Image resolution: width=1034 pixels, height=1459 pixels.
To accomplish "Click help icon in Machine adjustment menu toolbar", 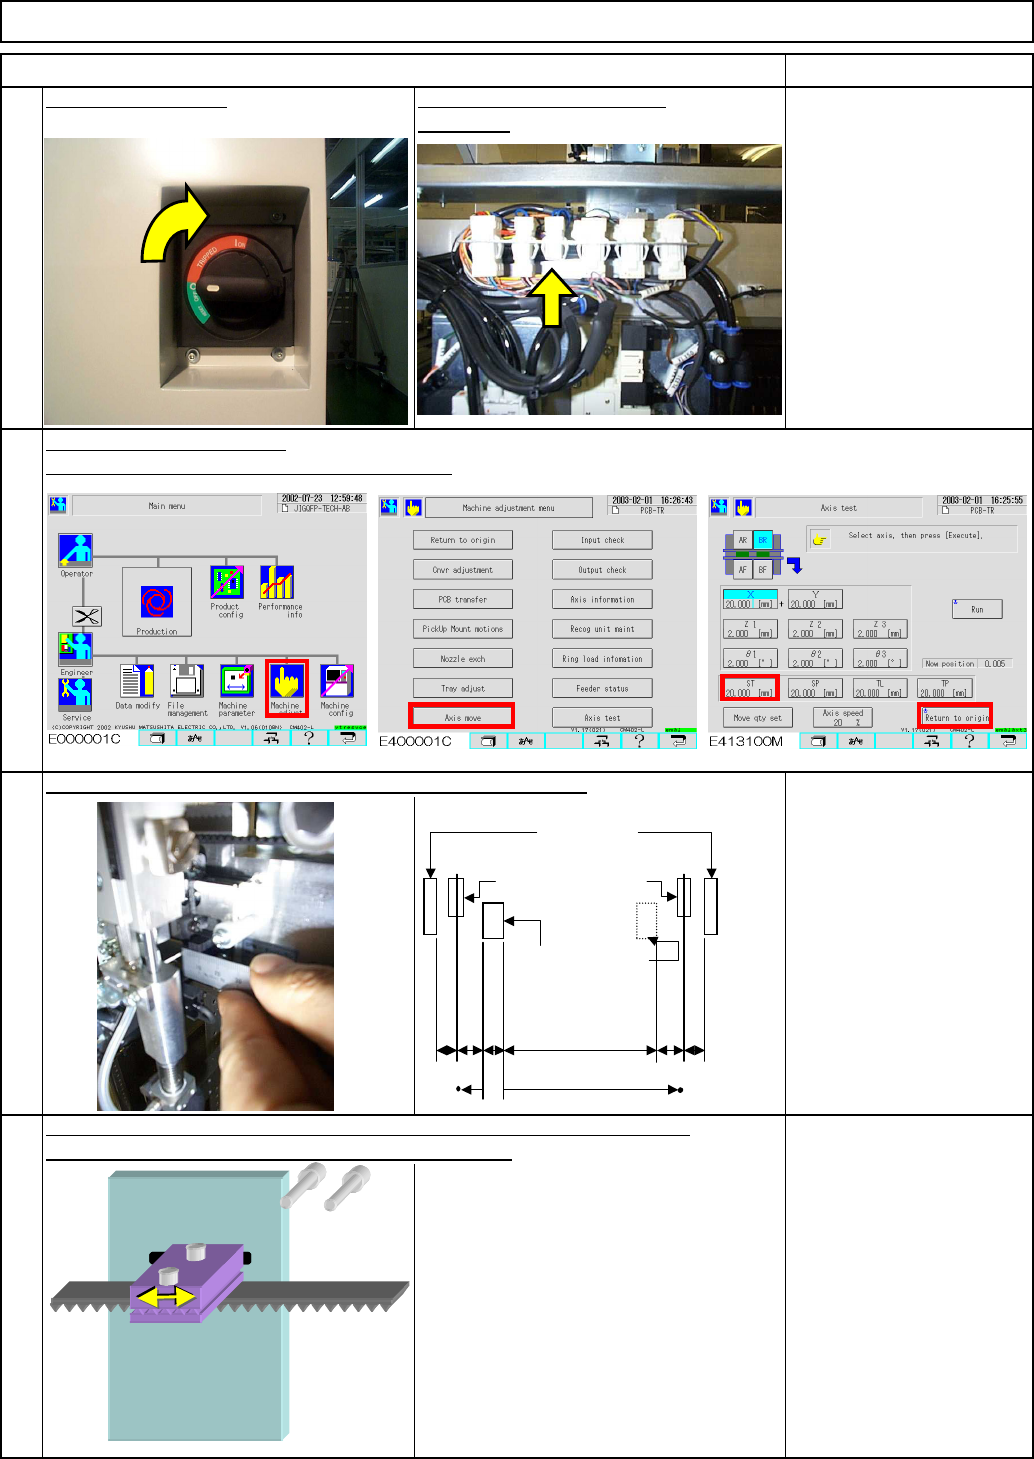I will (x=639, y=741).
